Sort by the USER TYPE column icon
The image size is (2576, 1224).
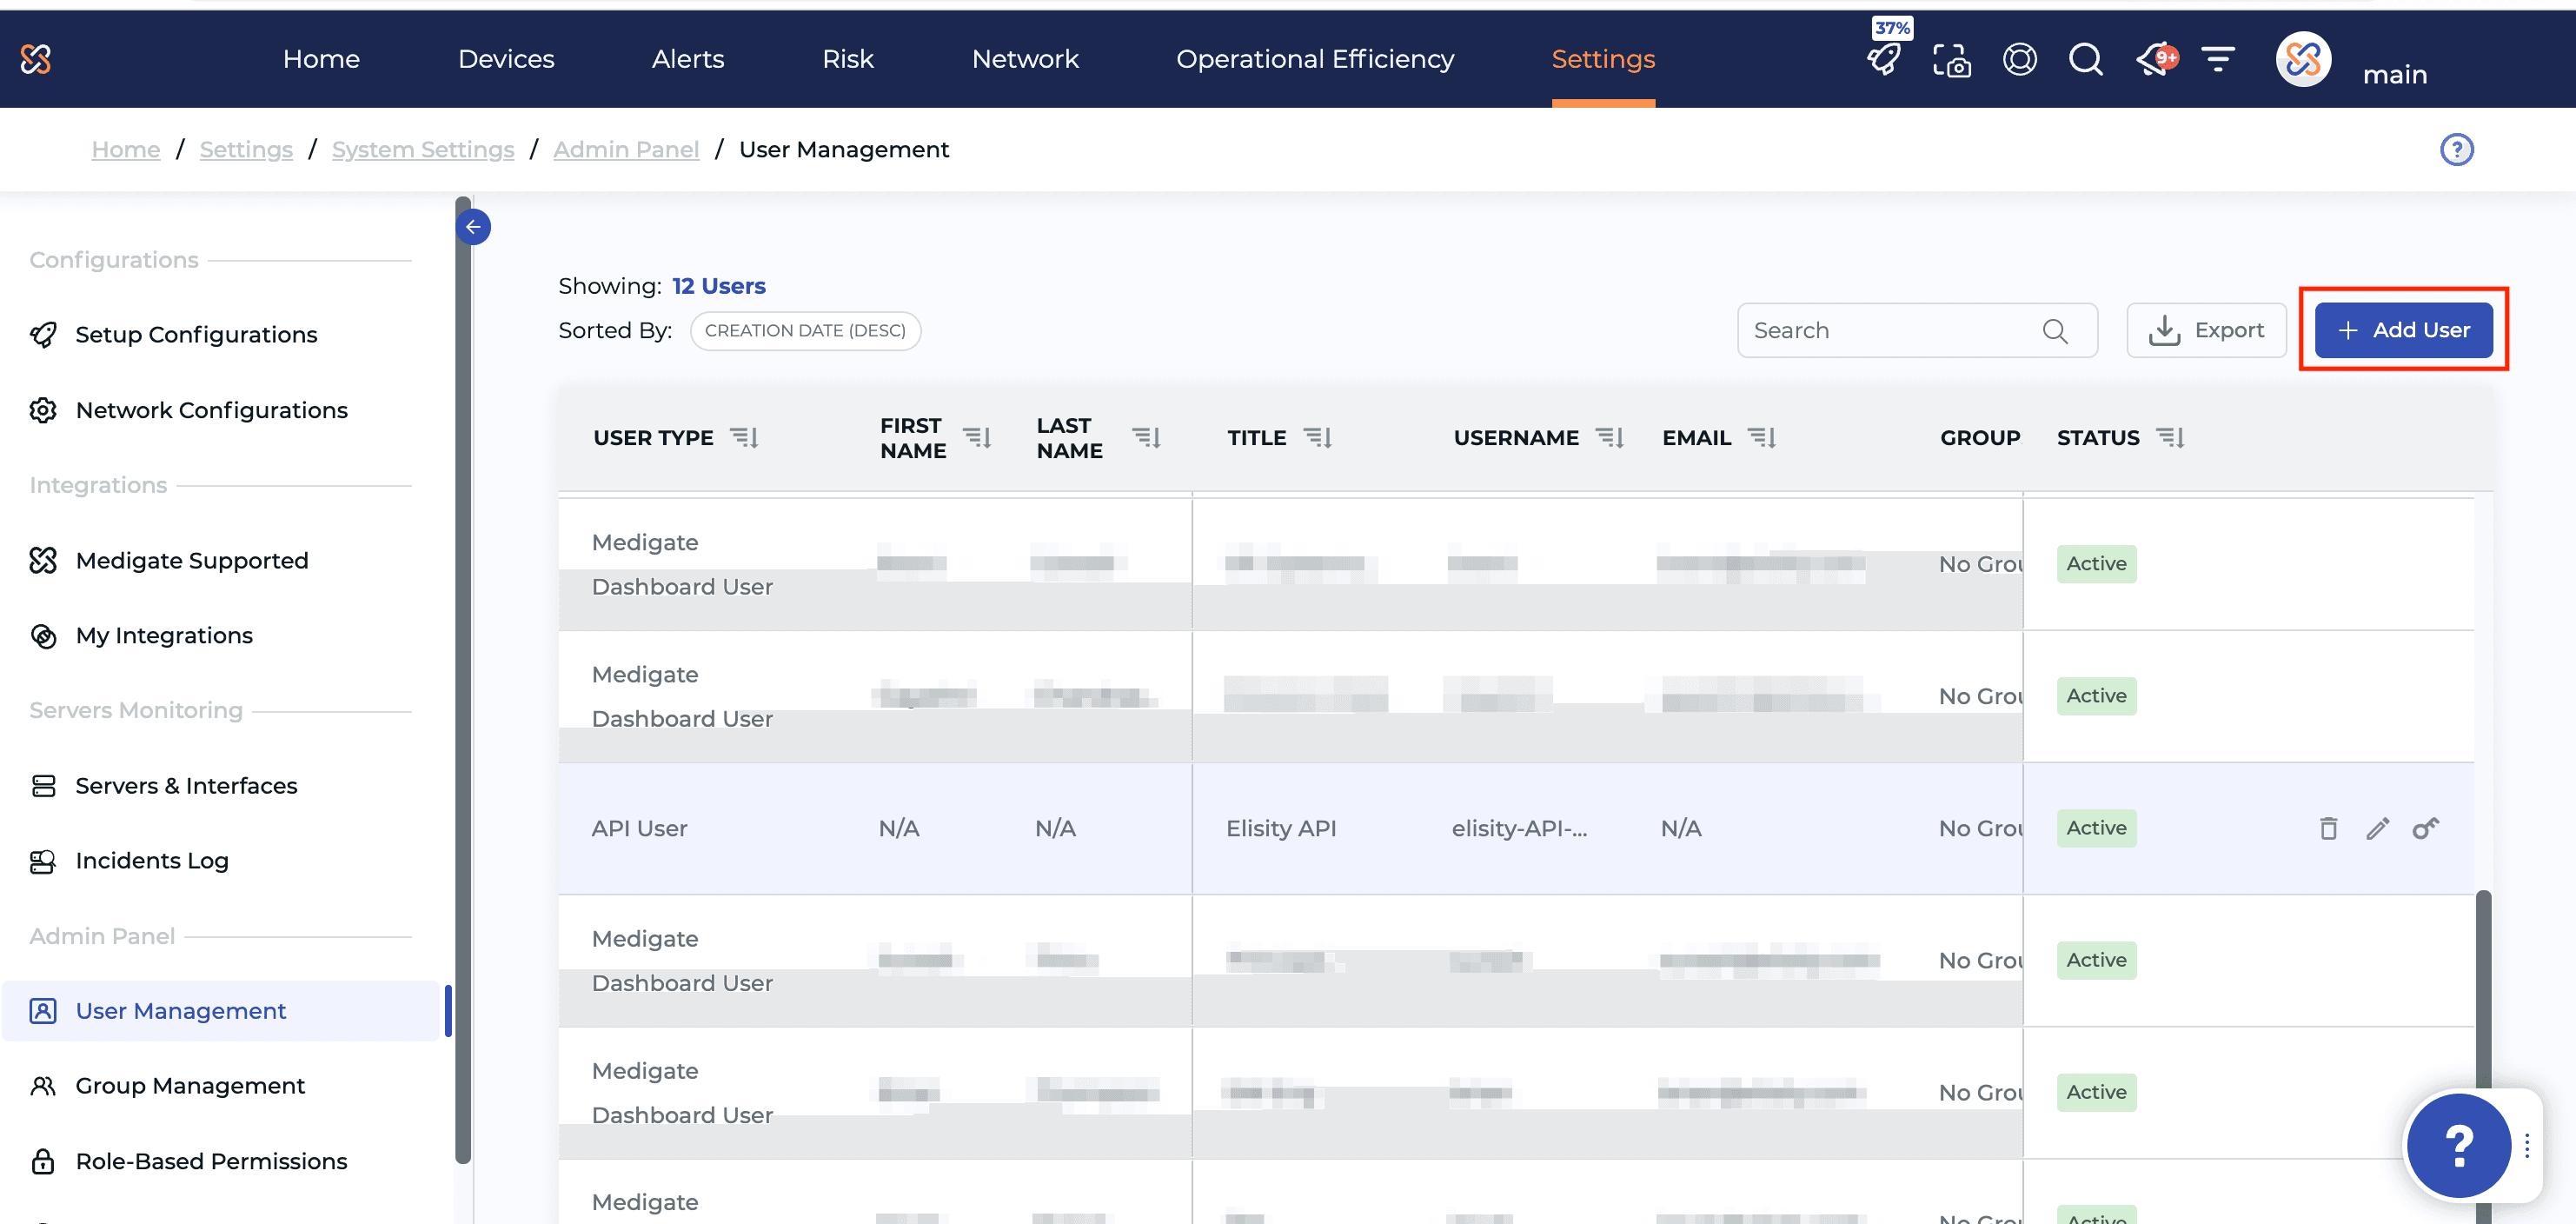point(744,437)
